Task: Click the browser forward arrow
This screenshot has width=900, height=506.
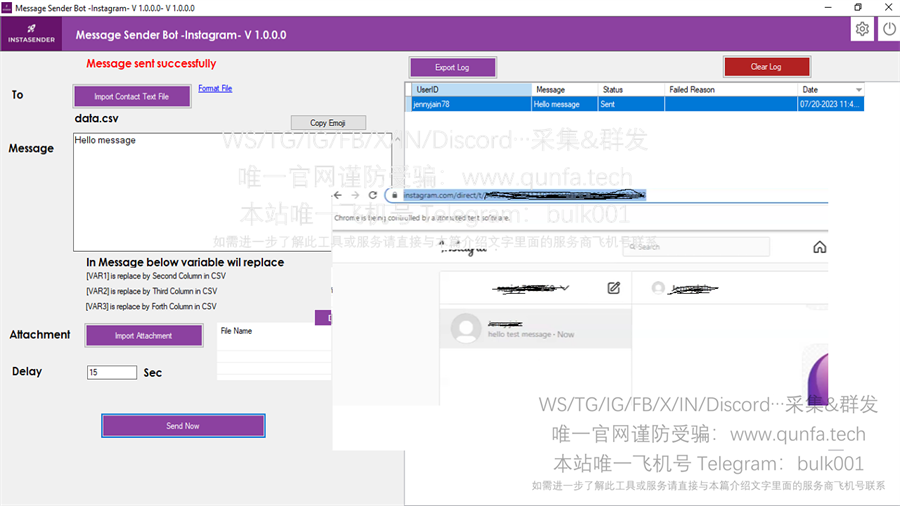Action: (355, 195)
